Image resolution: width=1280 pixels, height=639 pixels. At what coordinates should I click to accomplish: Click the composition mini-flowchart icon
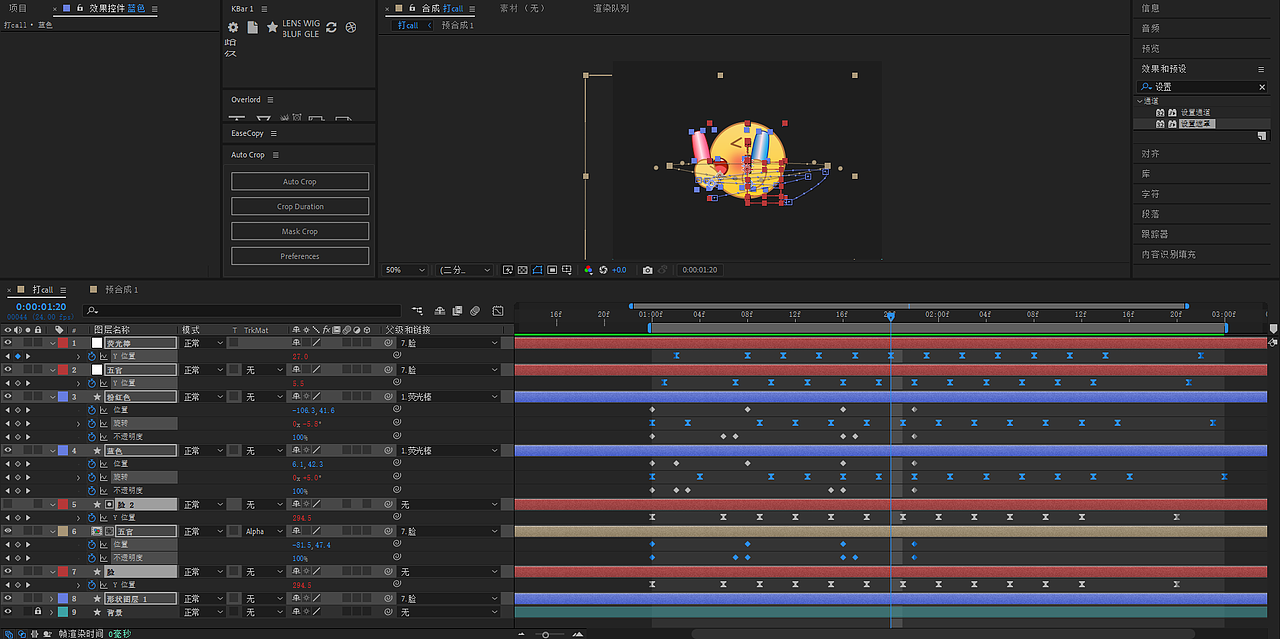(417, 311)
